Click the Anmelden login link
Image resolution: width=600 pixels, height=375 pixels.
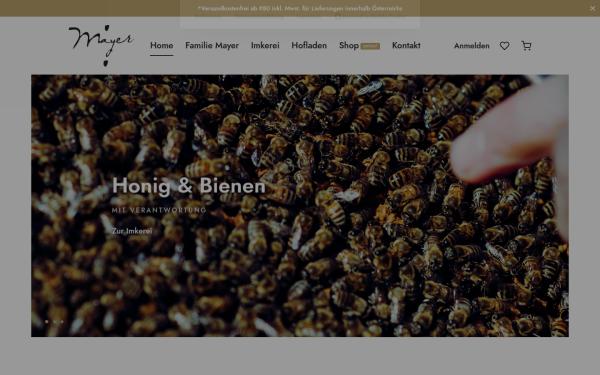click(x=471, y=46)
